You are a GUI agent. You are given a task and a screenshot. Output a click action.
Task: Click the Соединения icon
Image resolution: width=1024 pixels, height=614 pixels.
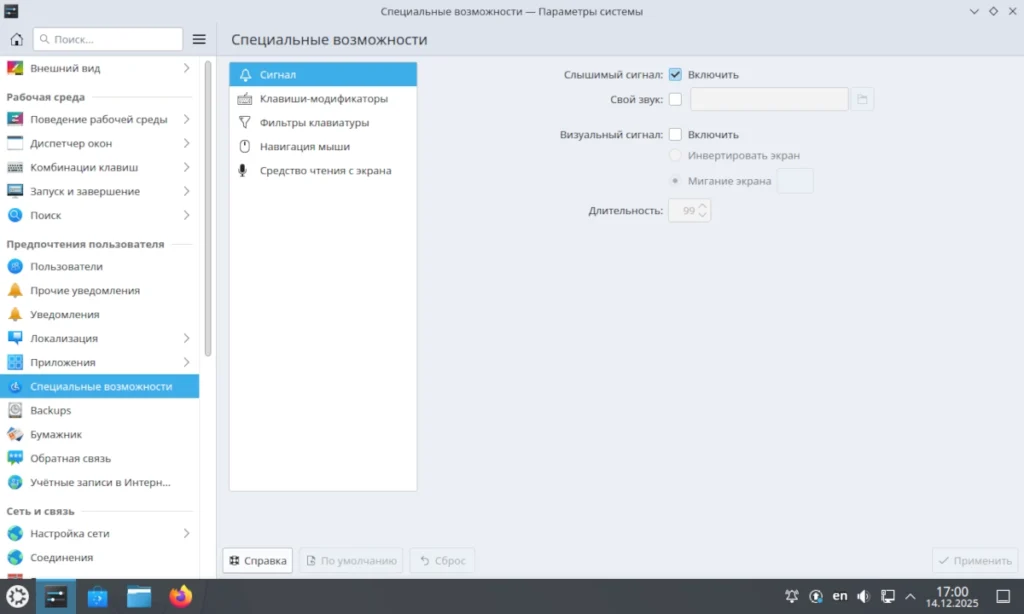point(15,557)
